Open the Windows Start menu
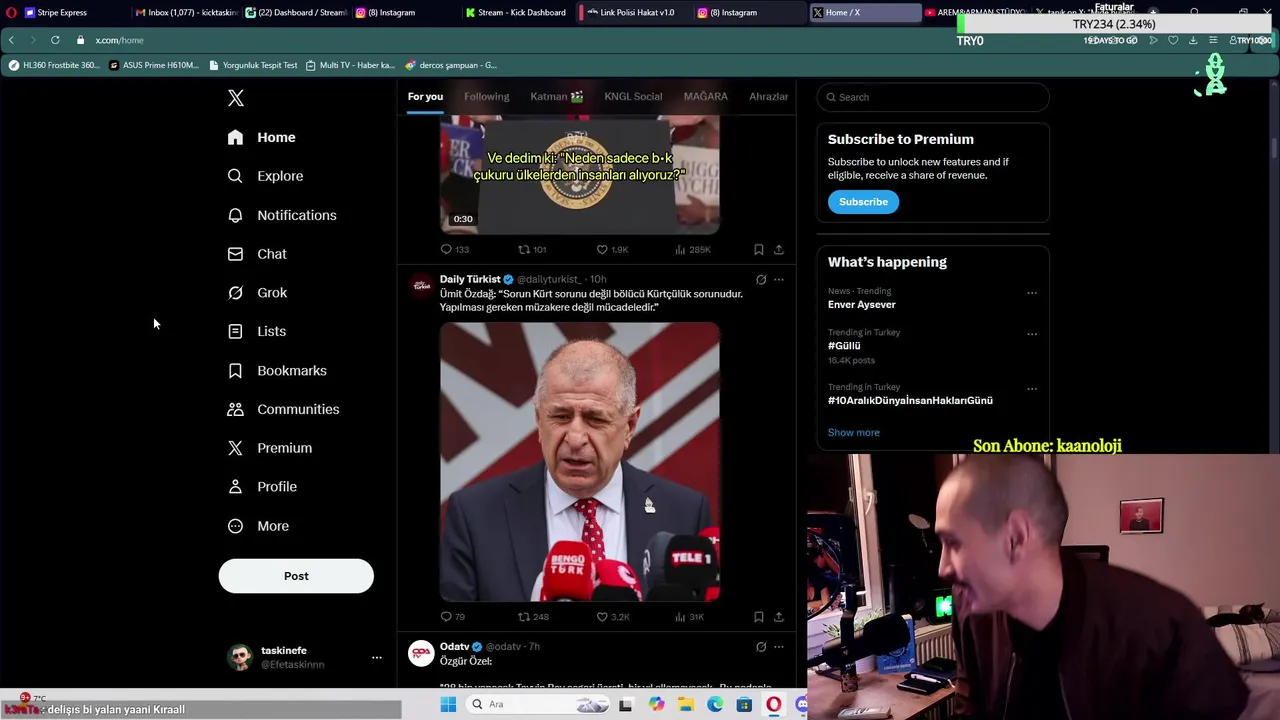The image size is (1280, 720). (448, 704)
